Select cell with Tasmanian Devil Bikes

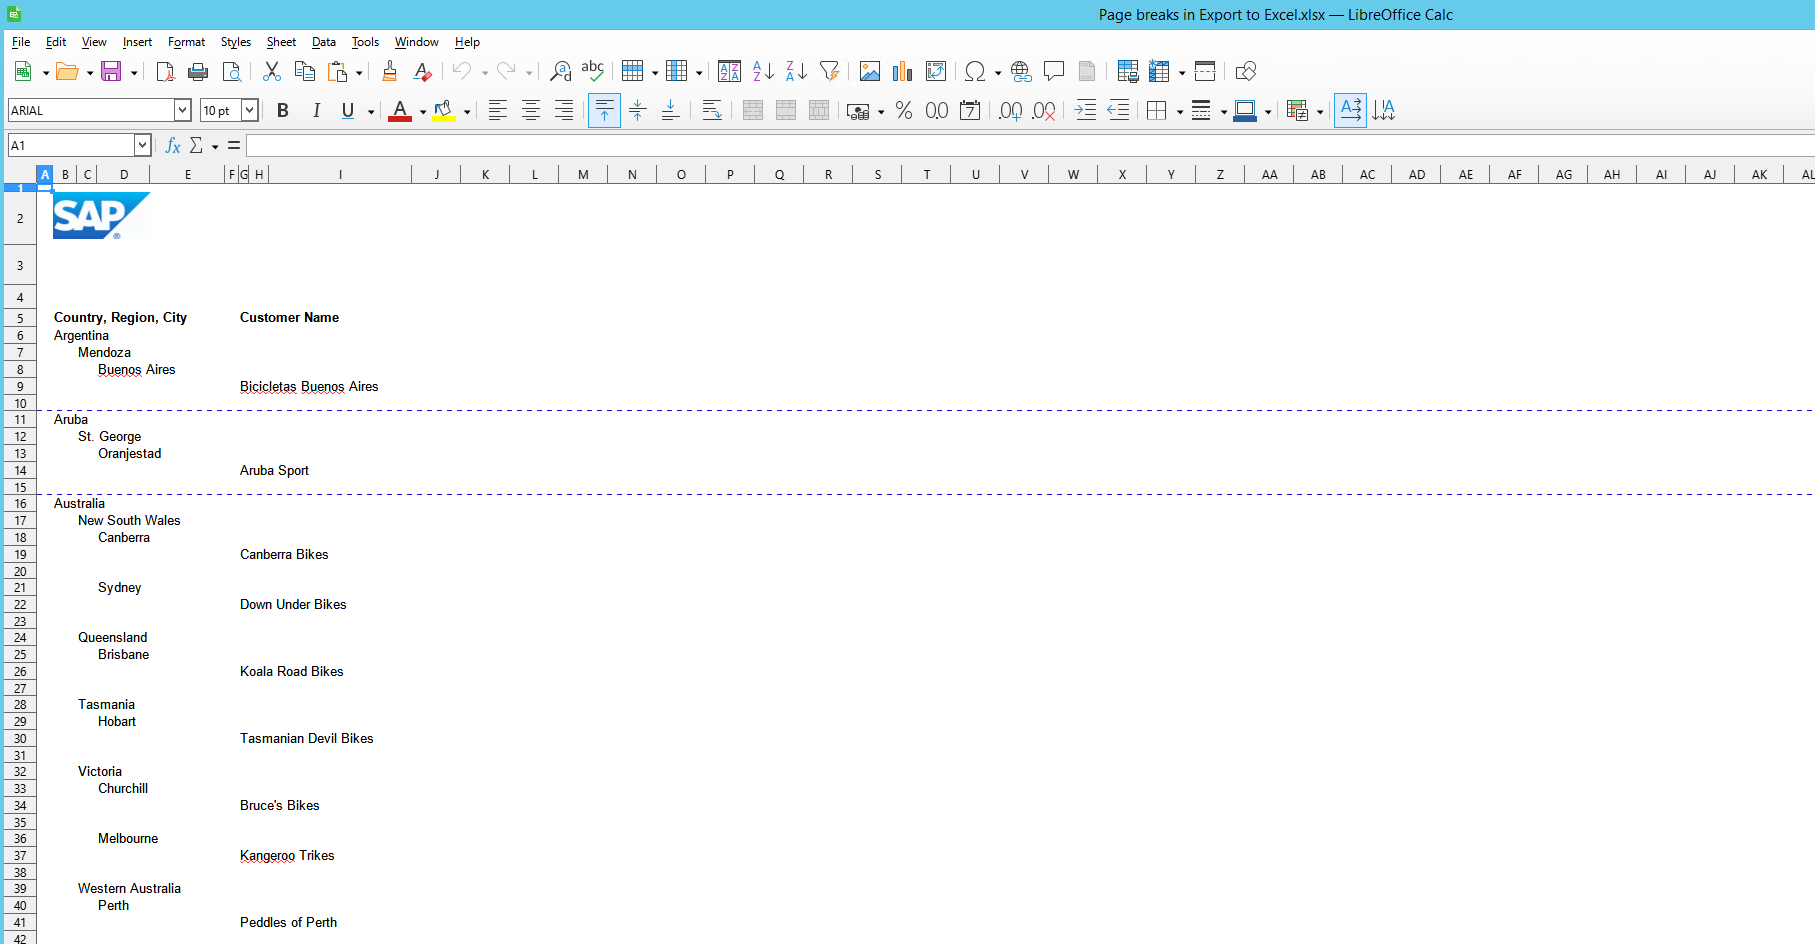[x=306, y=739]
